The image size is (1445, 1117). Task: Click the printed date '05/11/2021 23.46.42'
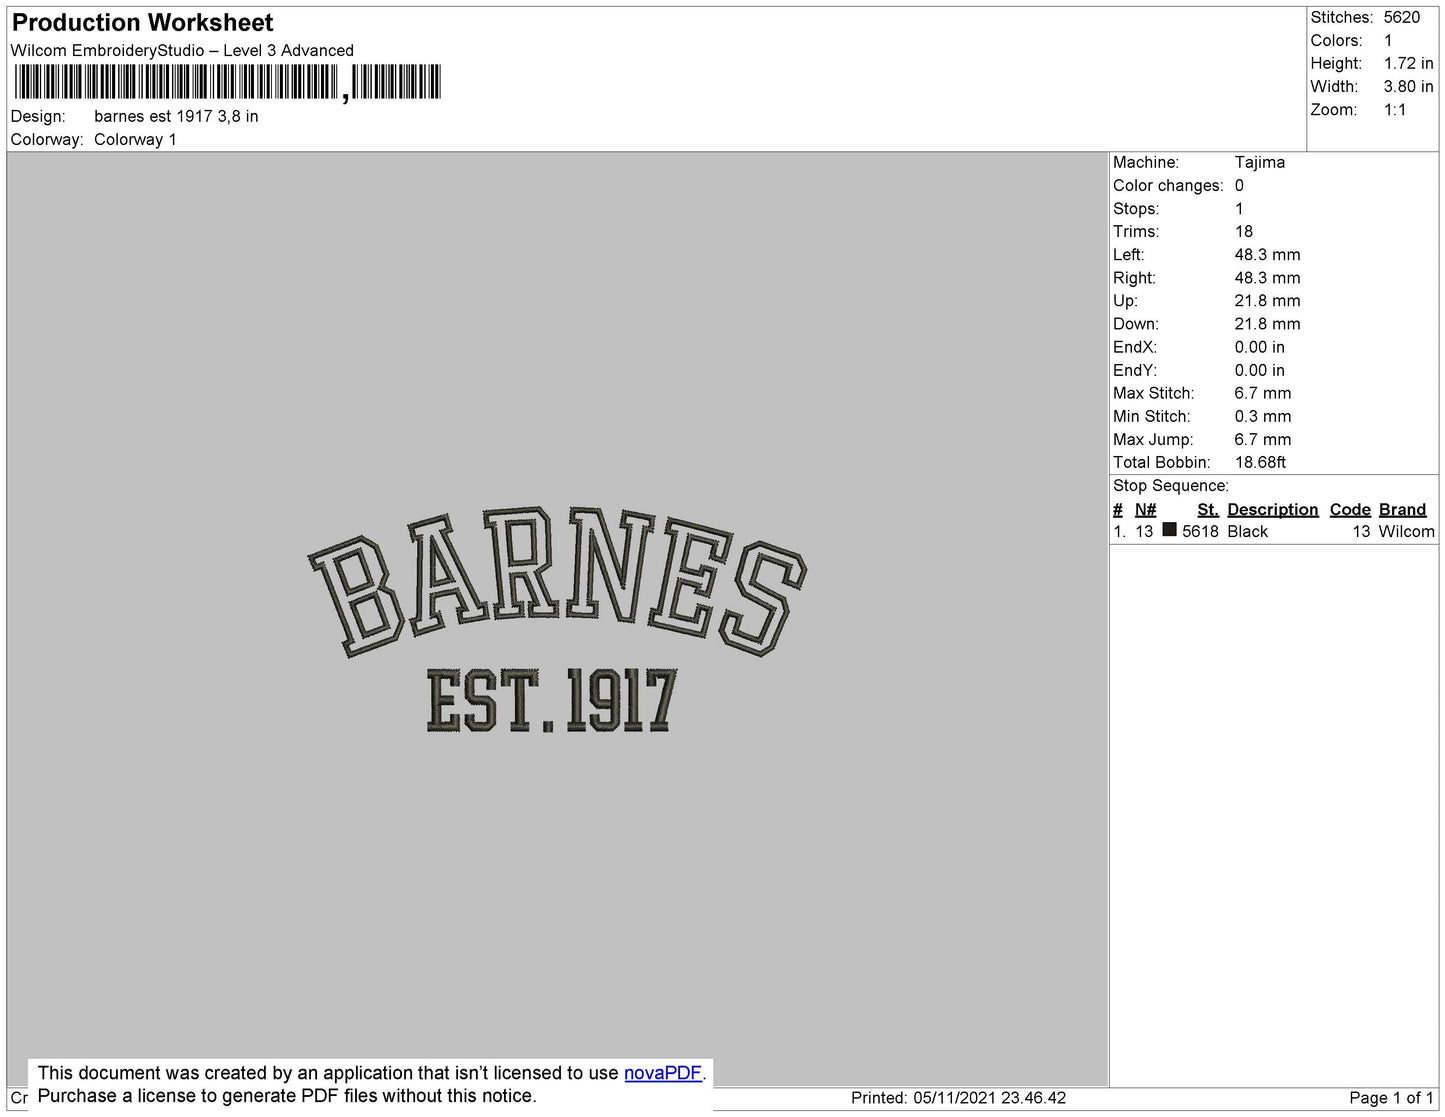(x=989, y=1098)
